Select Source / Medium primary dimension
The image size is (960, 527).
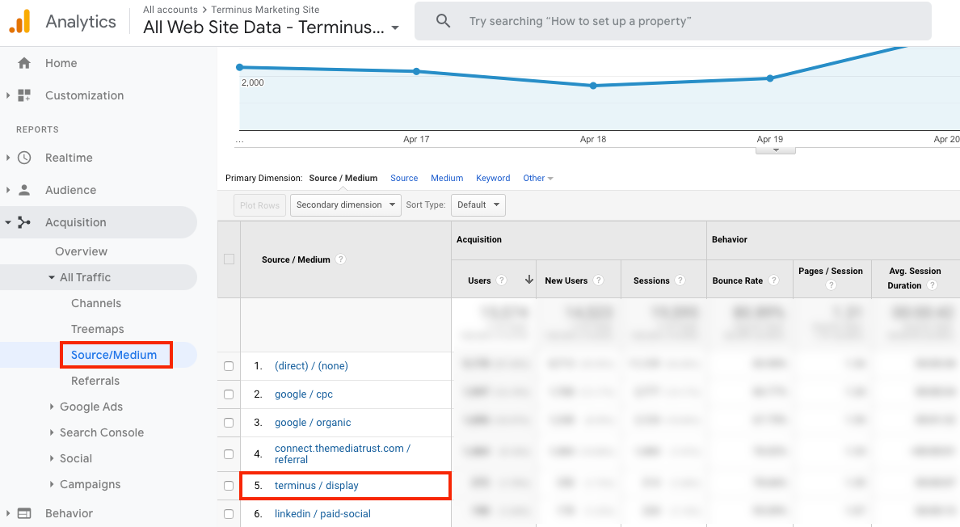pos(343,178)
